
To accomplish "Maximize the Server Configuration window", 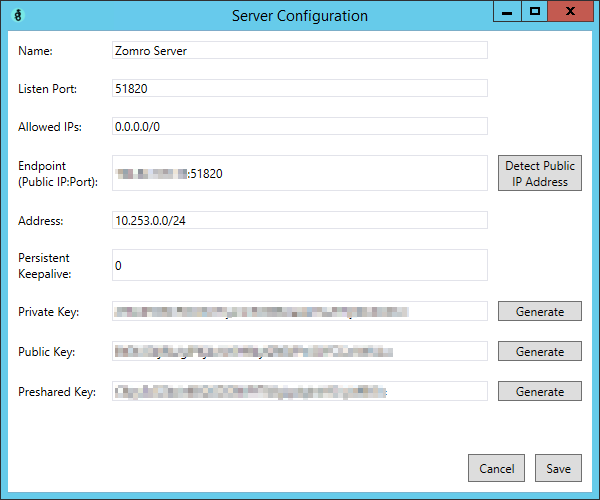I will pos(535,12).
